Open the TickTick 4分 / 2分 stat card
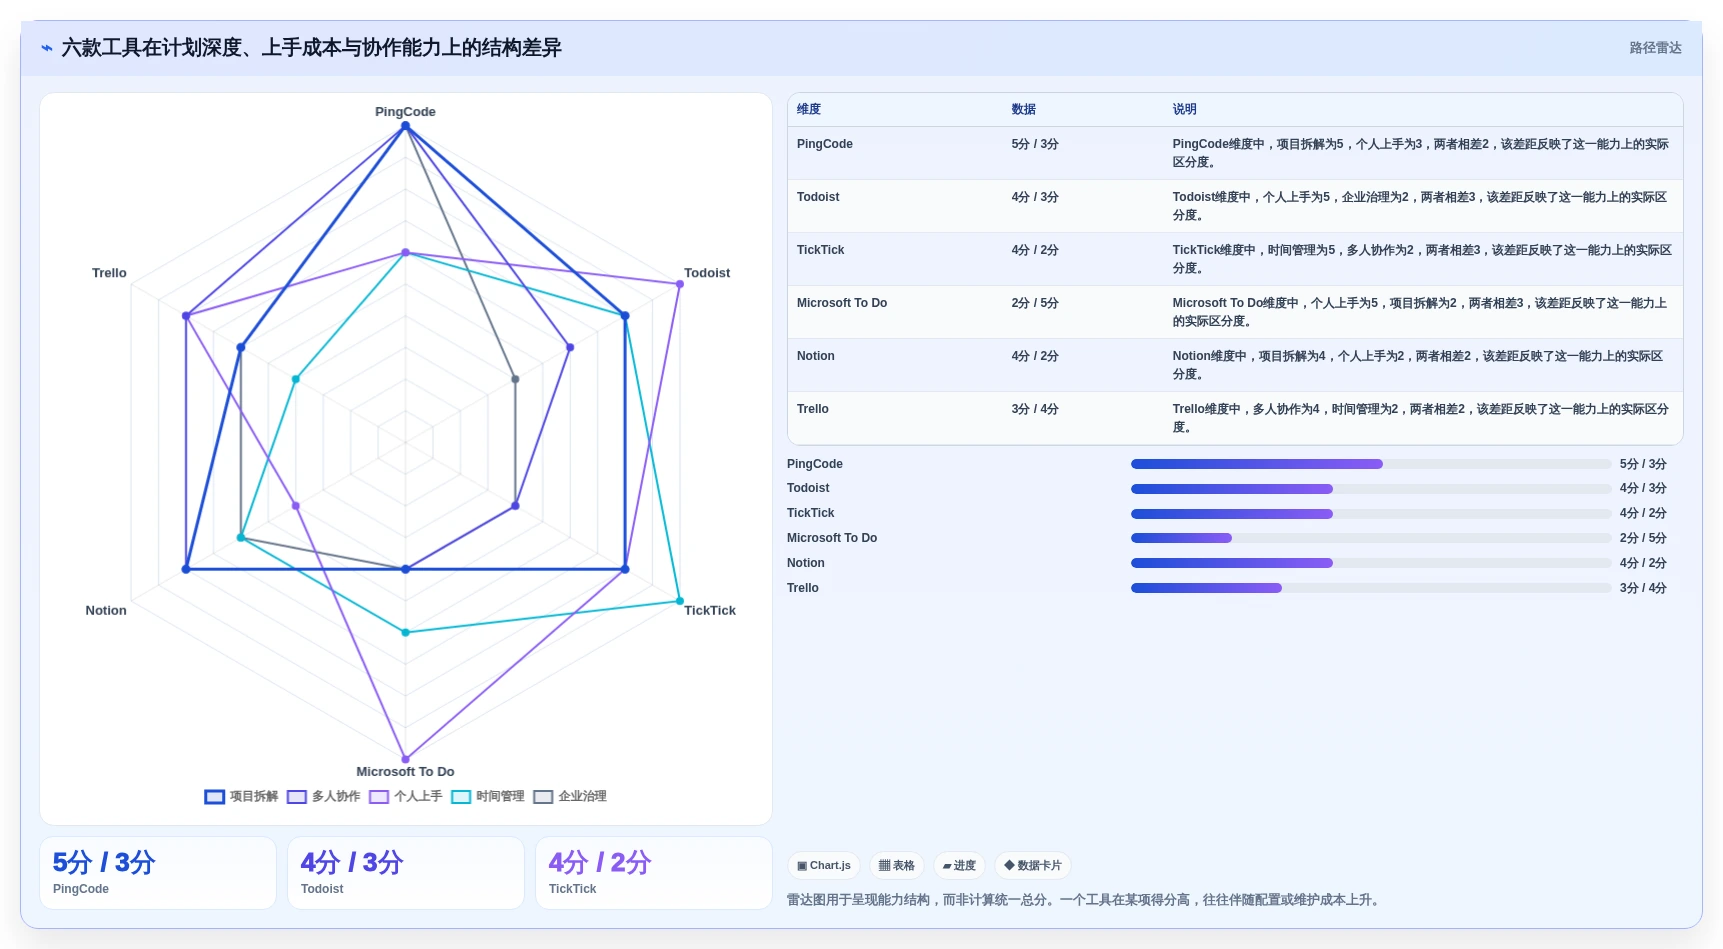Image resolution: width=1723 pixels, height=949 pixels. coord(654,873)
